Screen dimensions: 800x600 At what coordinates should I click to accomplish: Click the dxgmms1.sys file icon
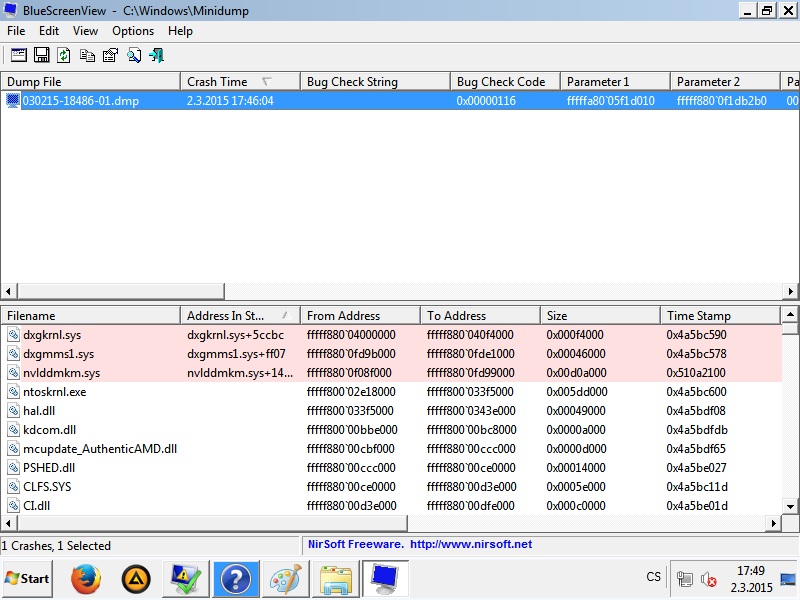pos(14,354)
